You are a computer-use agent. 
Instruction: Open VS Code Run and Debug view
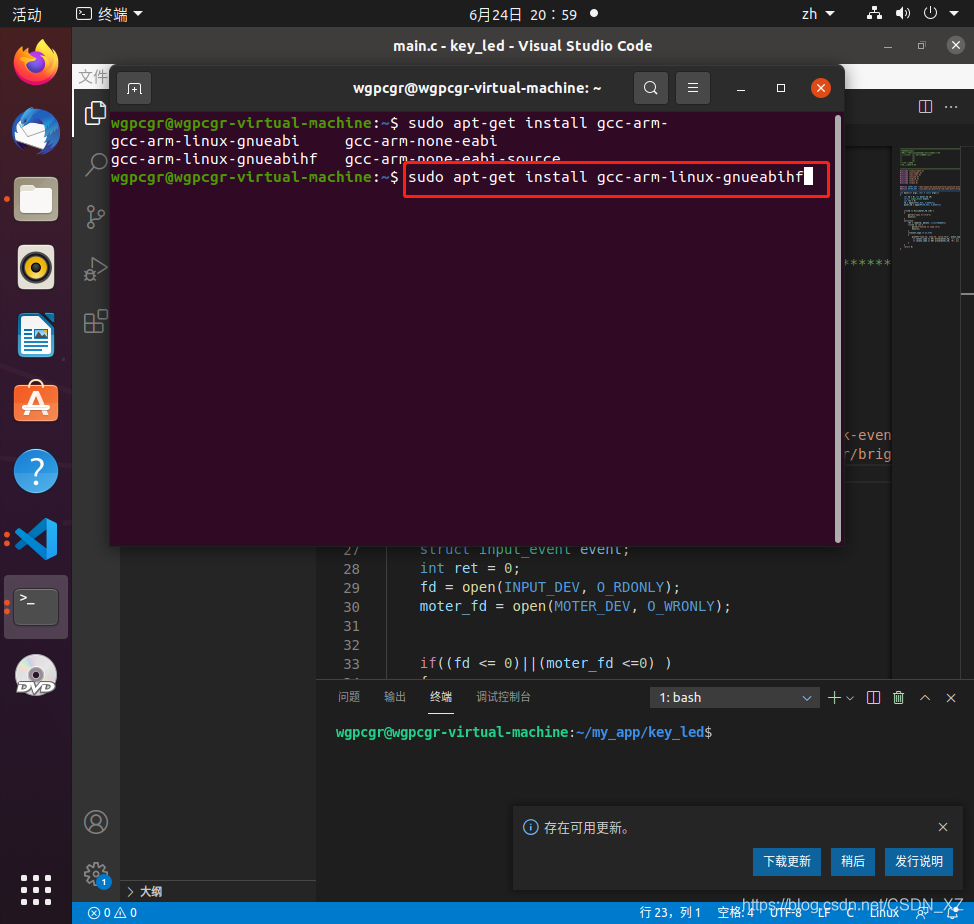point(96,269)
